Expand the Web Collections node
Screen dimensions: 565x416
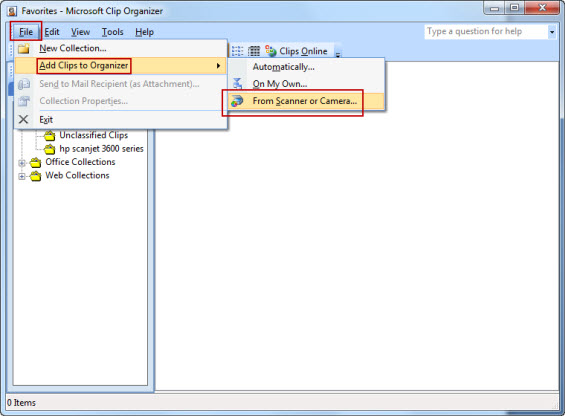pyautogui.click(x=22, y=176)
